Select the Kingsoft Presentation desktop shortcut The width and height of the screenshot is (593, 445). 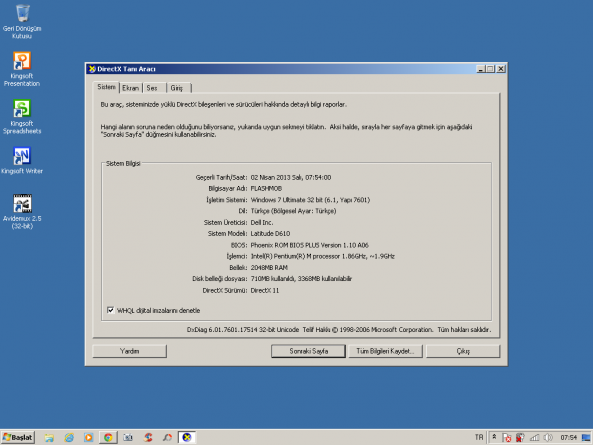(22, 69)
